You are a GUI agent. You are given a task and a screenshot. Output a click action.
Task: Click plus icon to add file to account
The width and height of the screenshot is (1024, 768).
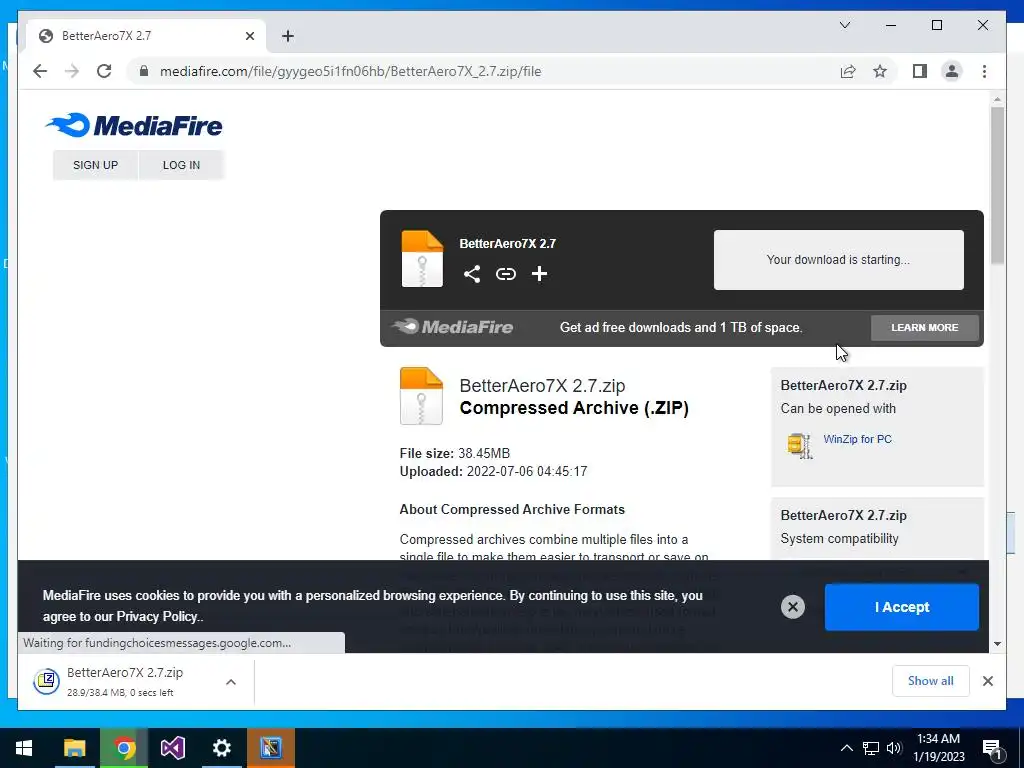pos(539,274)
